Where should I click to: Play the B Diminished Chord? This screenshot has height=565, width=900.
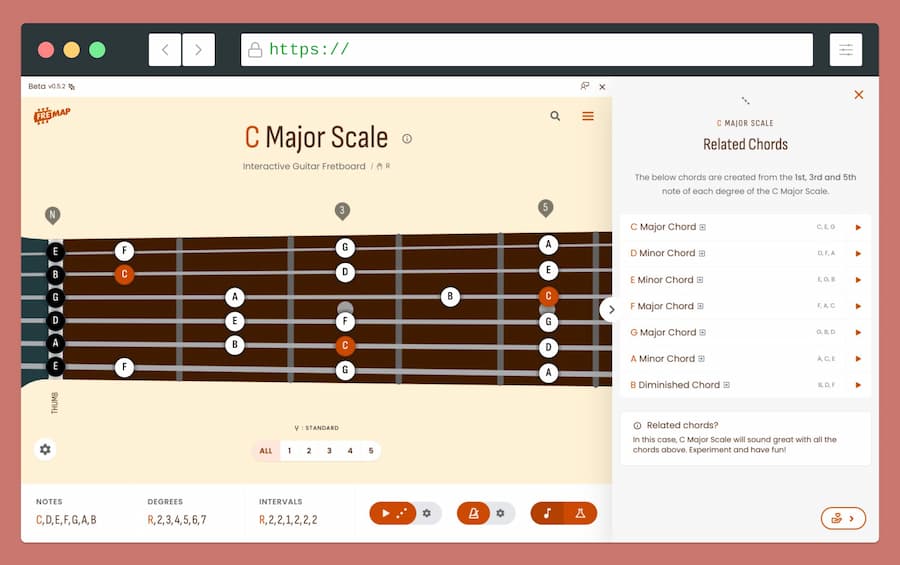coord(858,385)
